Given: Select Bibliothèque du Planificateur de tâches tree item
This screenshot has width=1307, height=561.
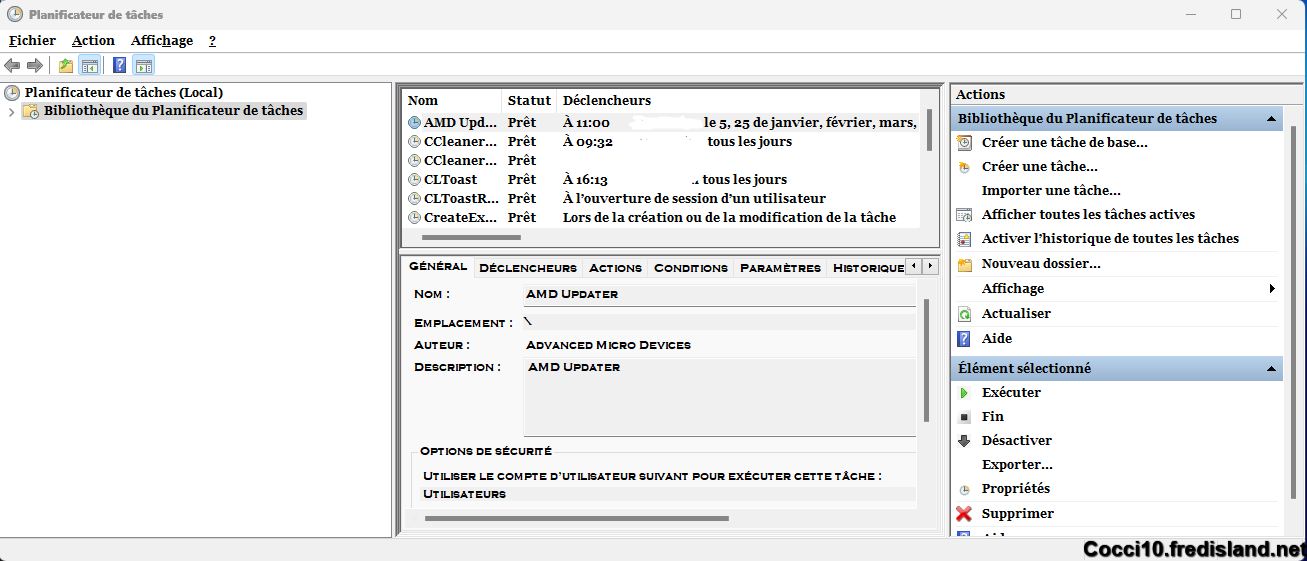Looking at the screenshot, I should click(x=173, y=111).
